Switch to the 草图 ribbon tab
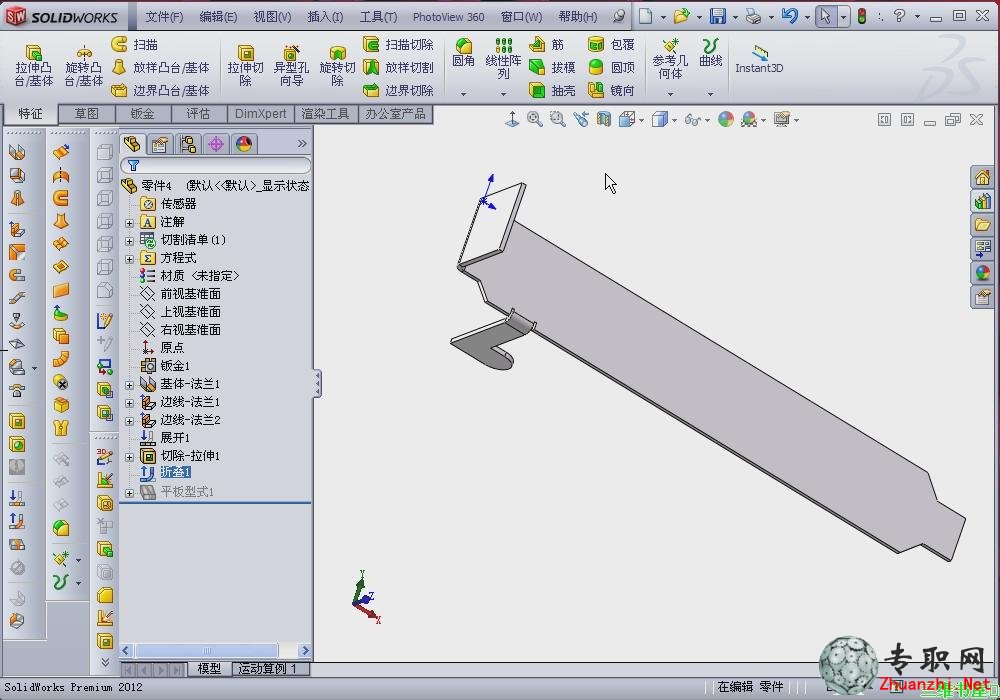Screen dimensions: 1000x700 [x=87, y=113]
